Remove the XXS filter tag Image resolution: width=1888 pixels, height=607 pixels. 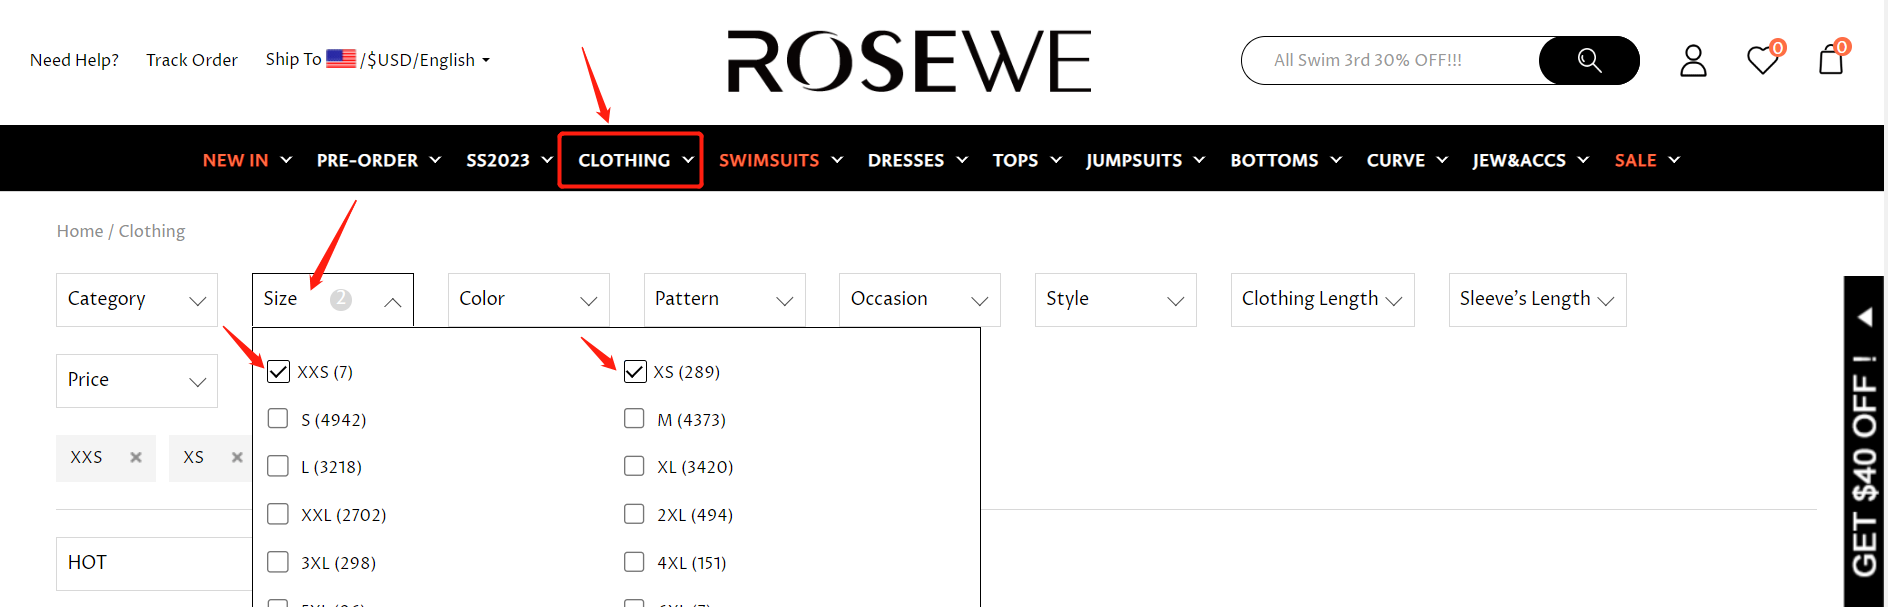[x=136, y=457]
